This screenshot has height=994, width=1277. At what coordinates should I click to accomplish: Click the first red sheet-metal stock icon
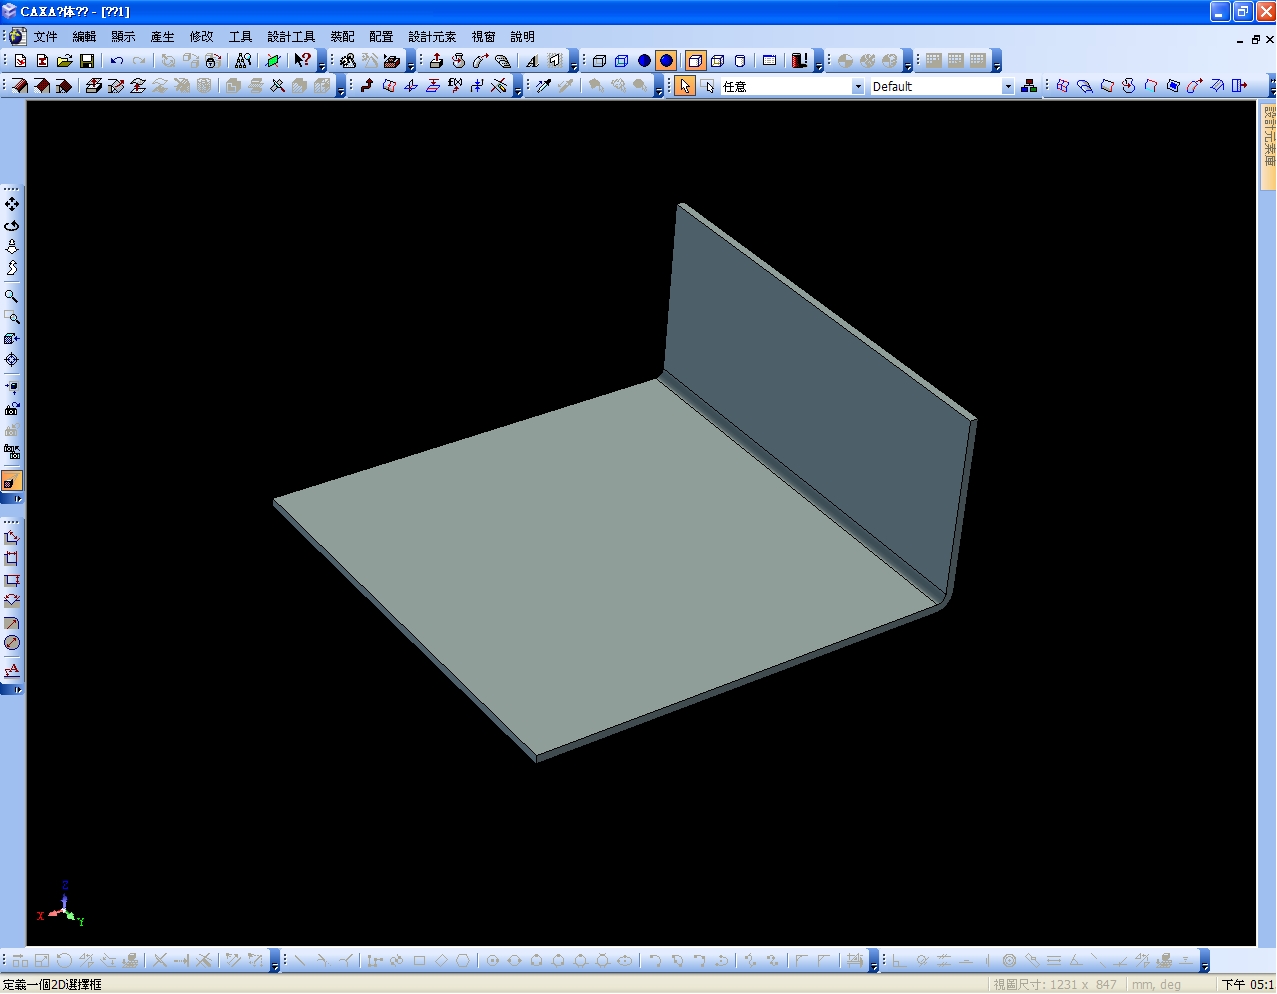pos(20,86)
